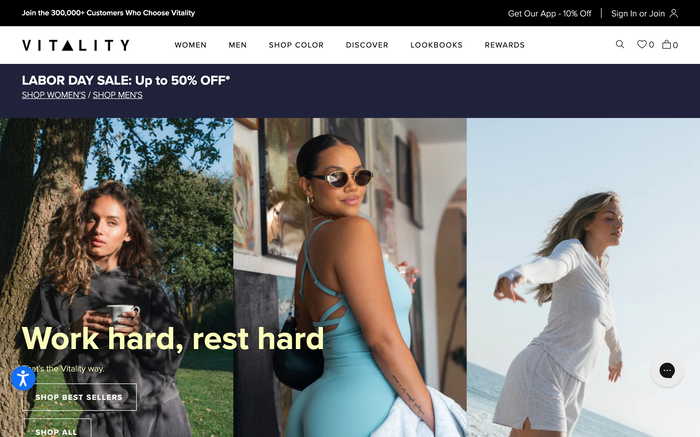
Task: Open the Men menu
Action: click(238, 45)
